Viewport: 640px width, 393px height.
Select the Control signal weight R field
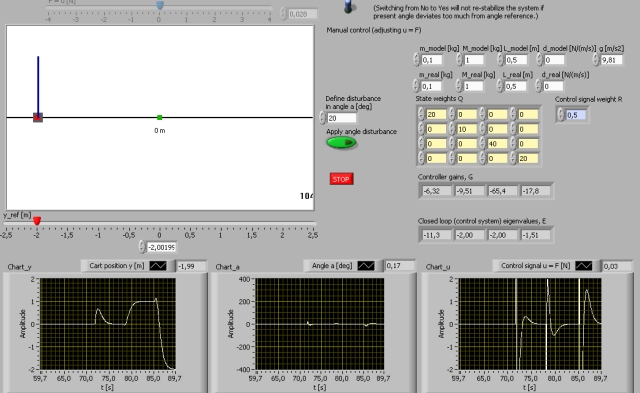(x=576, y=115)
